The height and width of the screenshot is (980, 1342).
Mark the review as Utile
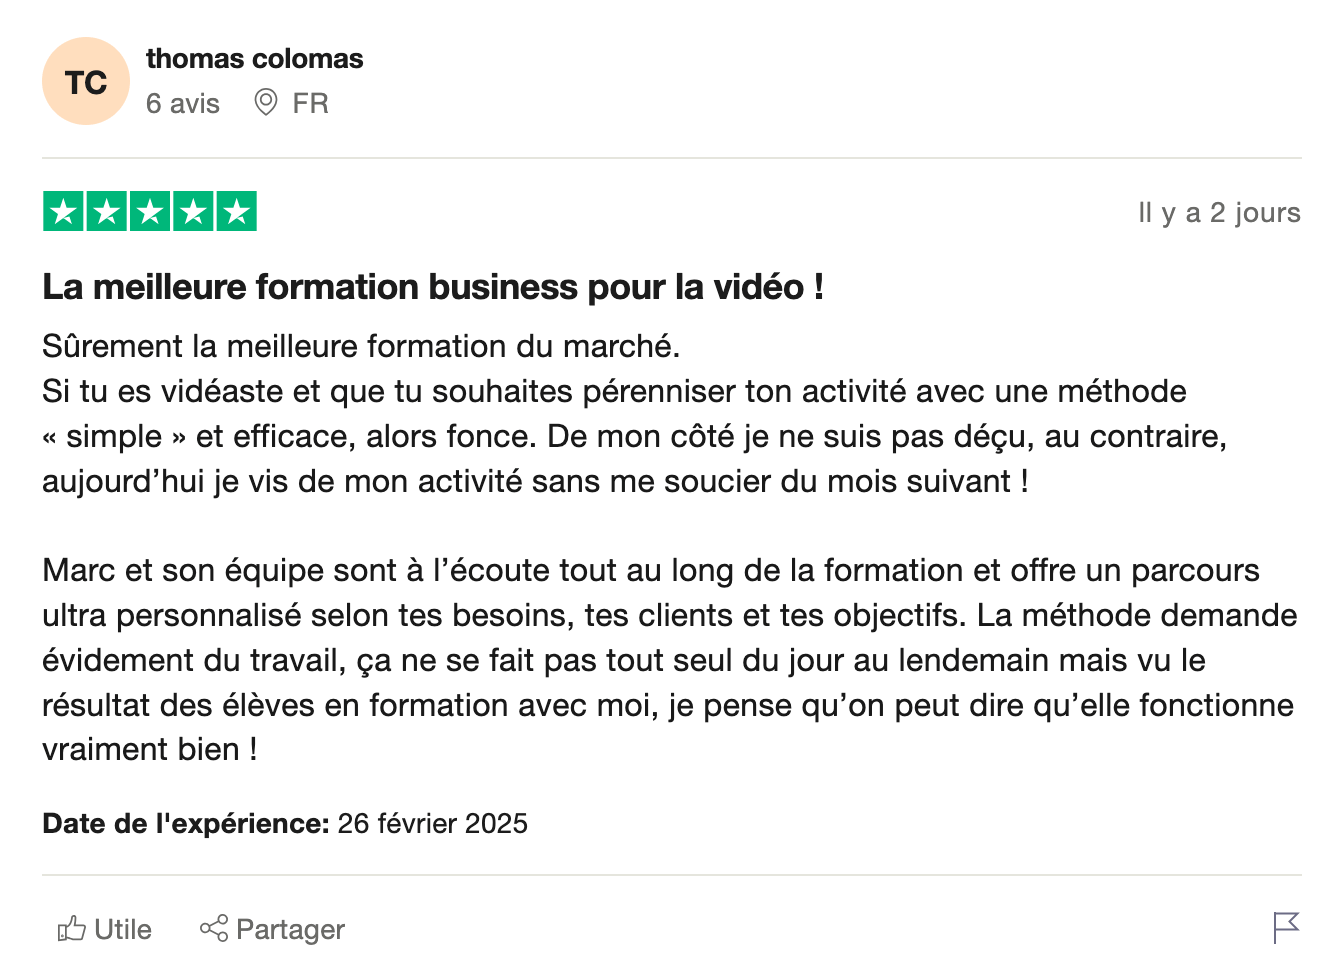(123, 930)
